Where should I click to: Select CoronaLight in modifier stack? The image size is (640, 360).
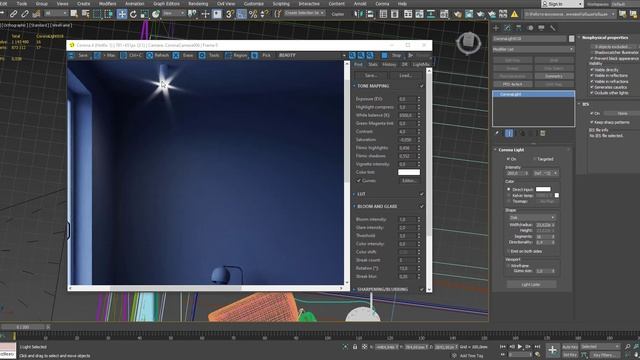point(533,94)
